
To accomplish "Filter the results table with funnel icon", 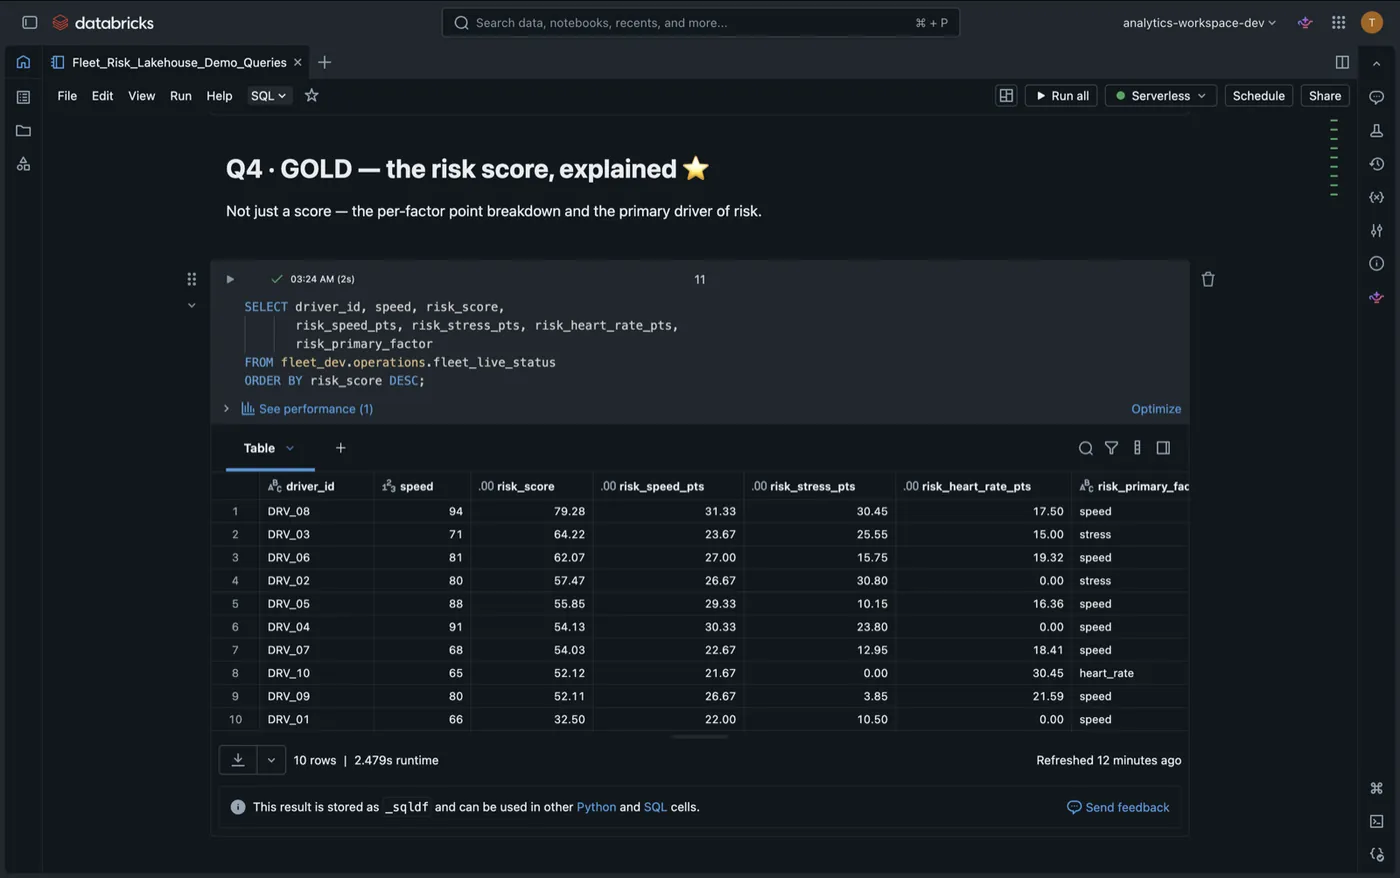I will [1111, 448].
